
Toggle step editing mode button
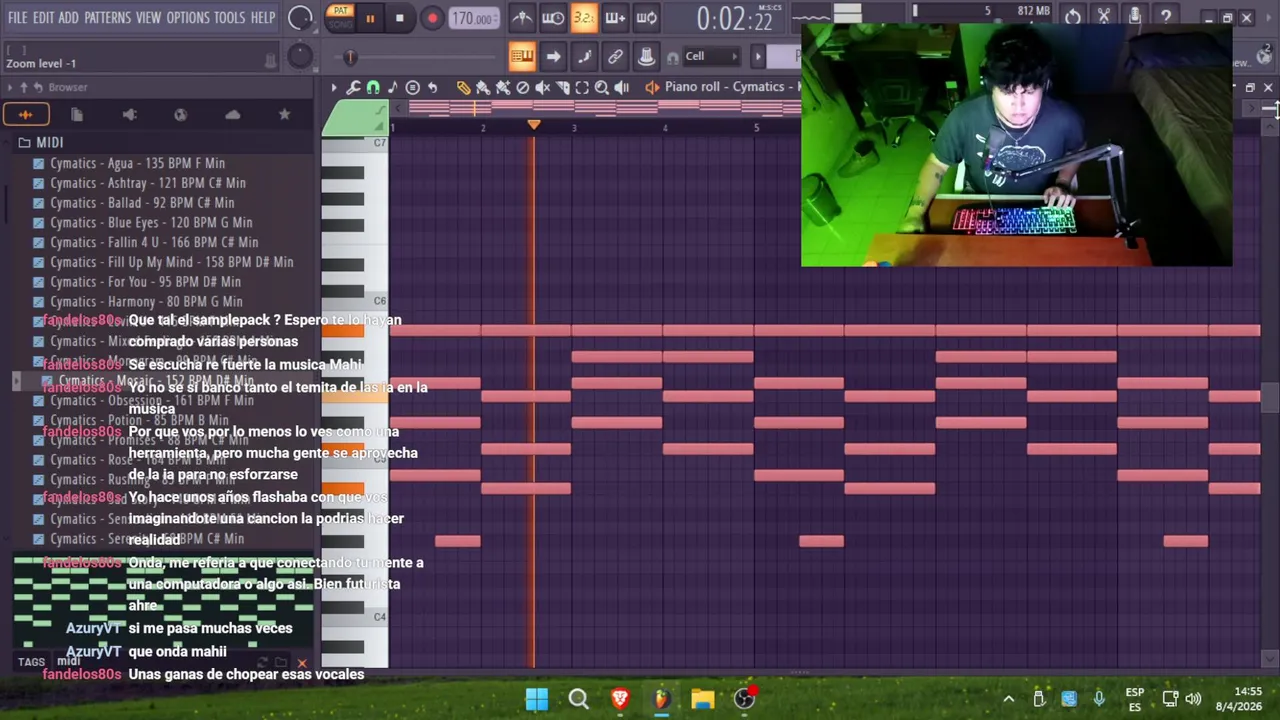[584, 56]
